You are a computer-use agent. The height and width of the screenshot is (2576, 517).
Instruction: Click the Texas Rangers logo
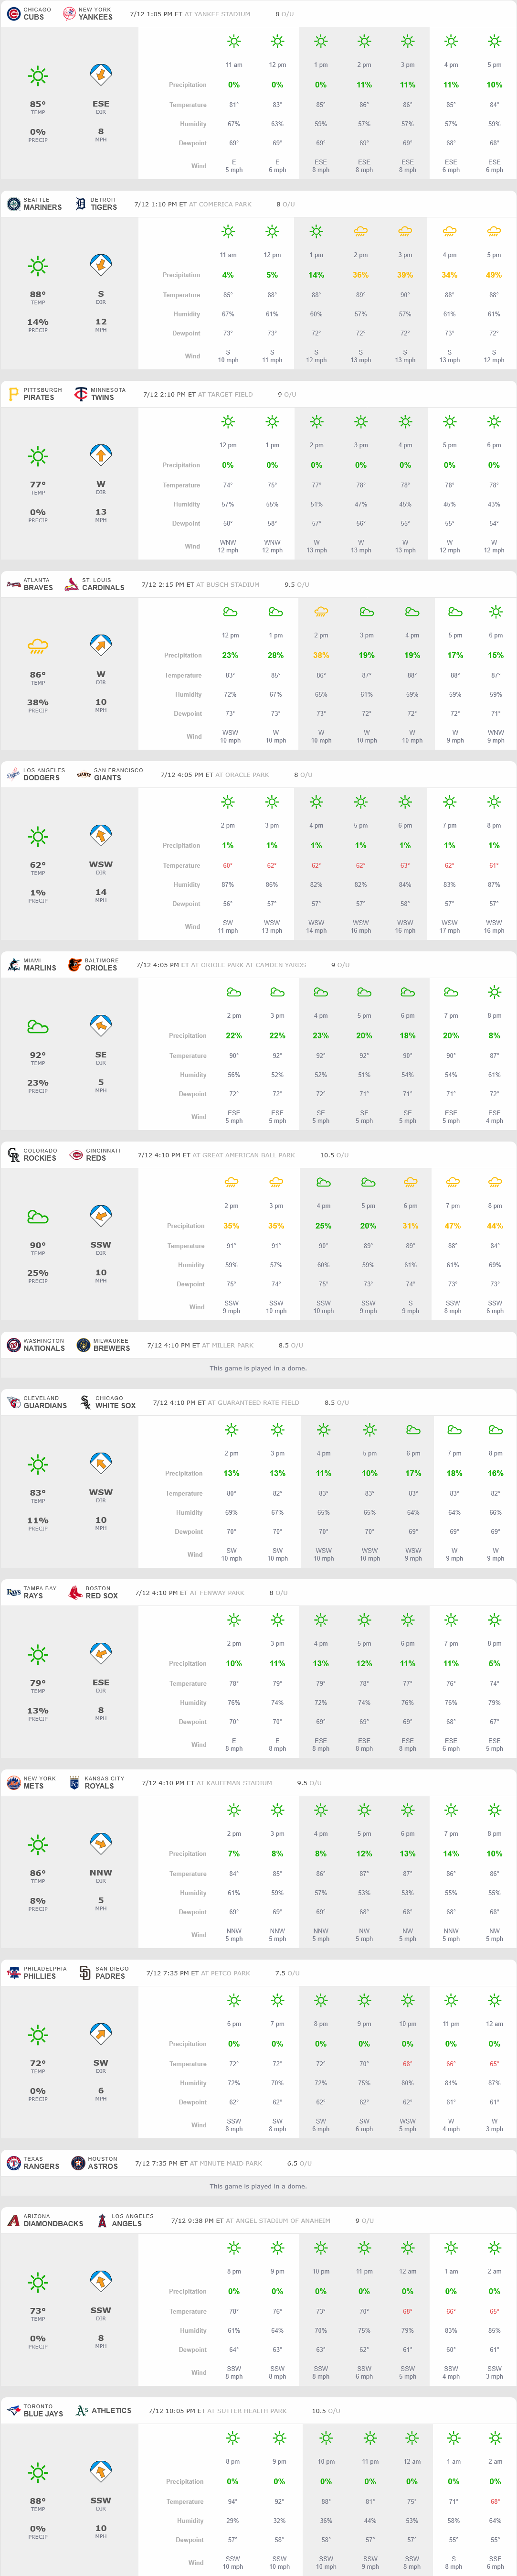click(13, 2162)
